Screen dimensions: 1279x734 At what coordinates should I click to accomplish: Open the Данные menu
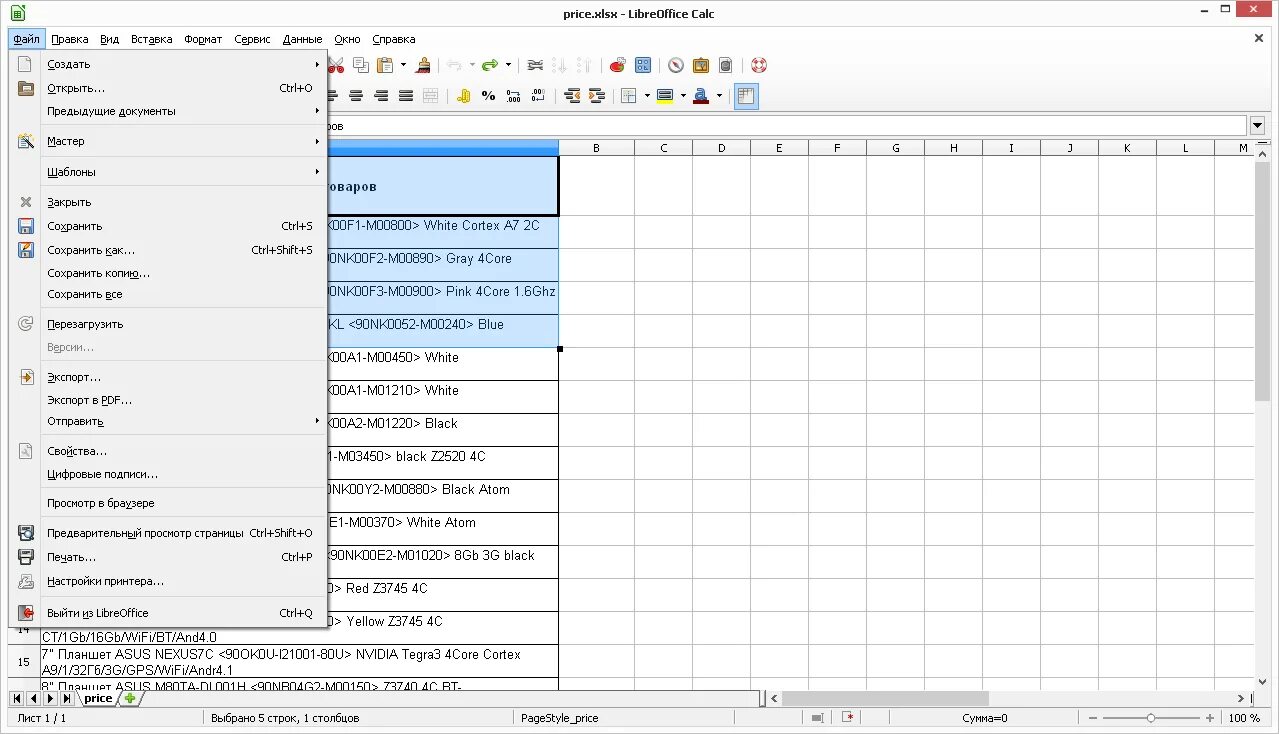pos(302,39)
